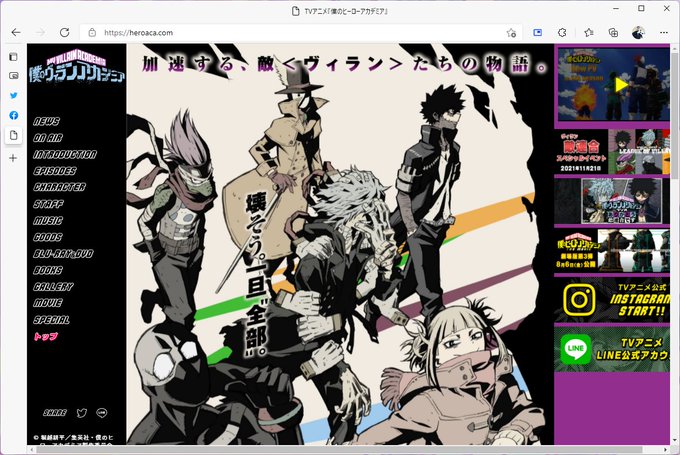Click the scroll right arrow at bottom
Screen dimensions: 680x455
(x=666, y=450)
